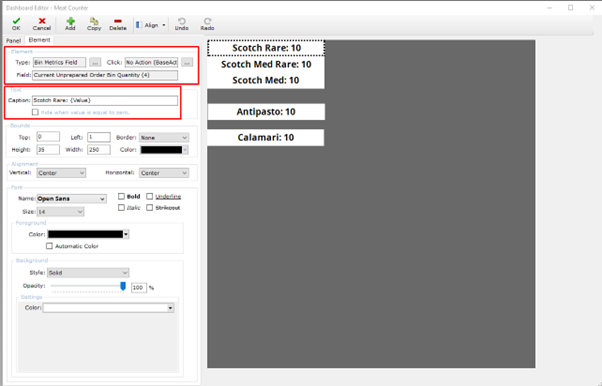The image size is (602, 386).
Task: Enable Underline font checkbox
Action: 150,196
